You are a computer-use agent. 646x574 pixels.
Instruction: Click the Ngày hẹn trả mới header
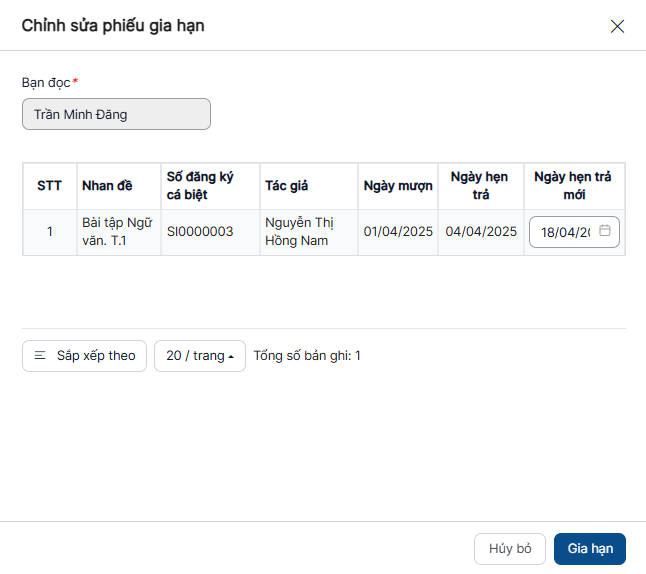(573, 186)
